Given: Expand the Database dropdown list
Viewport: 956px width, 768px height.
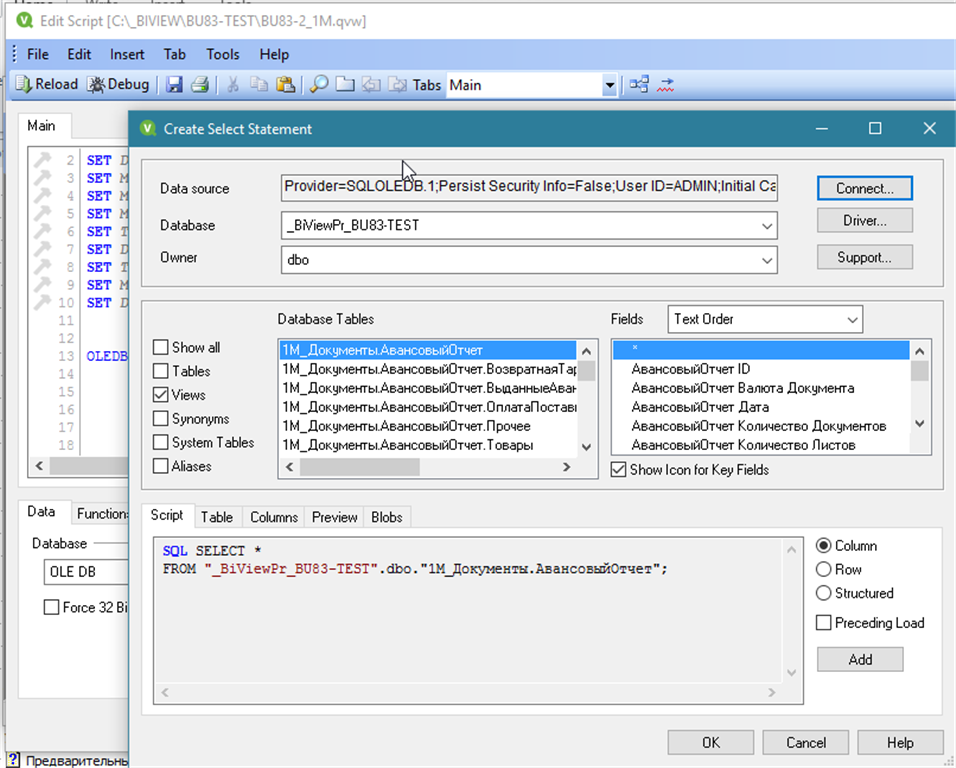Looking at the screenshot, I should coord(766,226).
